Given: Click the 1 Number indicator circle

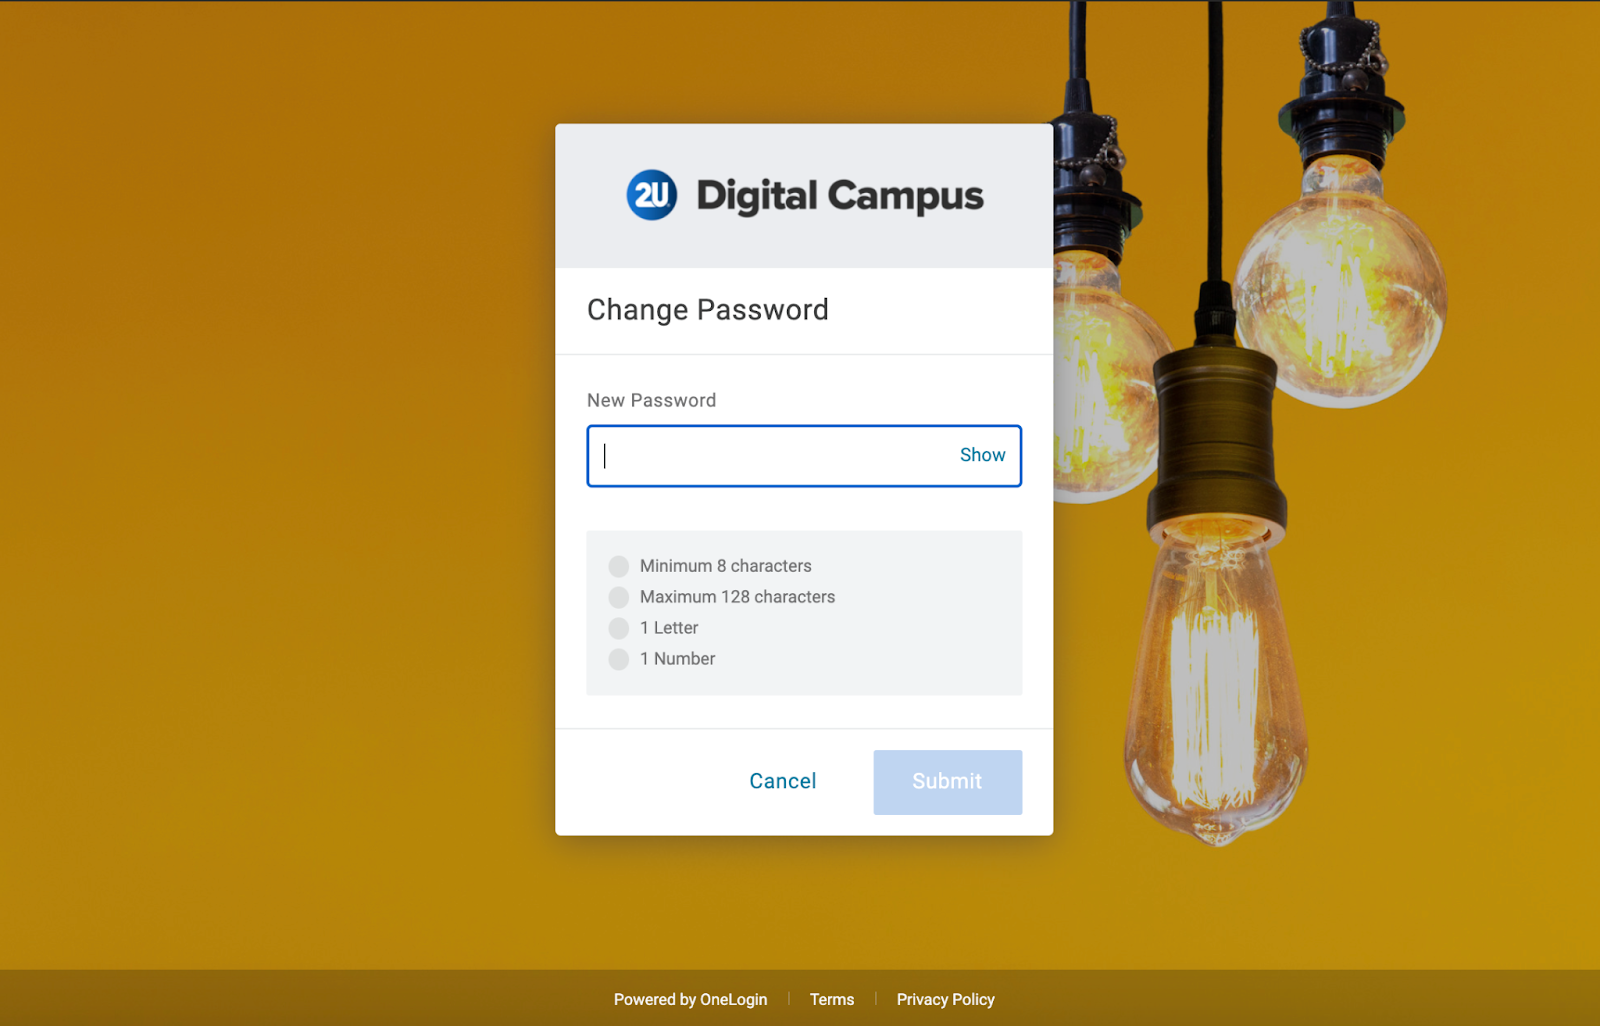Looking at the screenshot, I should pyautogui.click(x=619, y=659).
